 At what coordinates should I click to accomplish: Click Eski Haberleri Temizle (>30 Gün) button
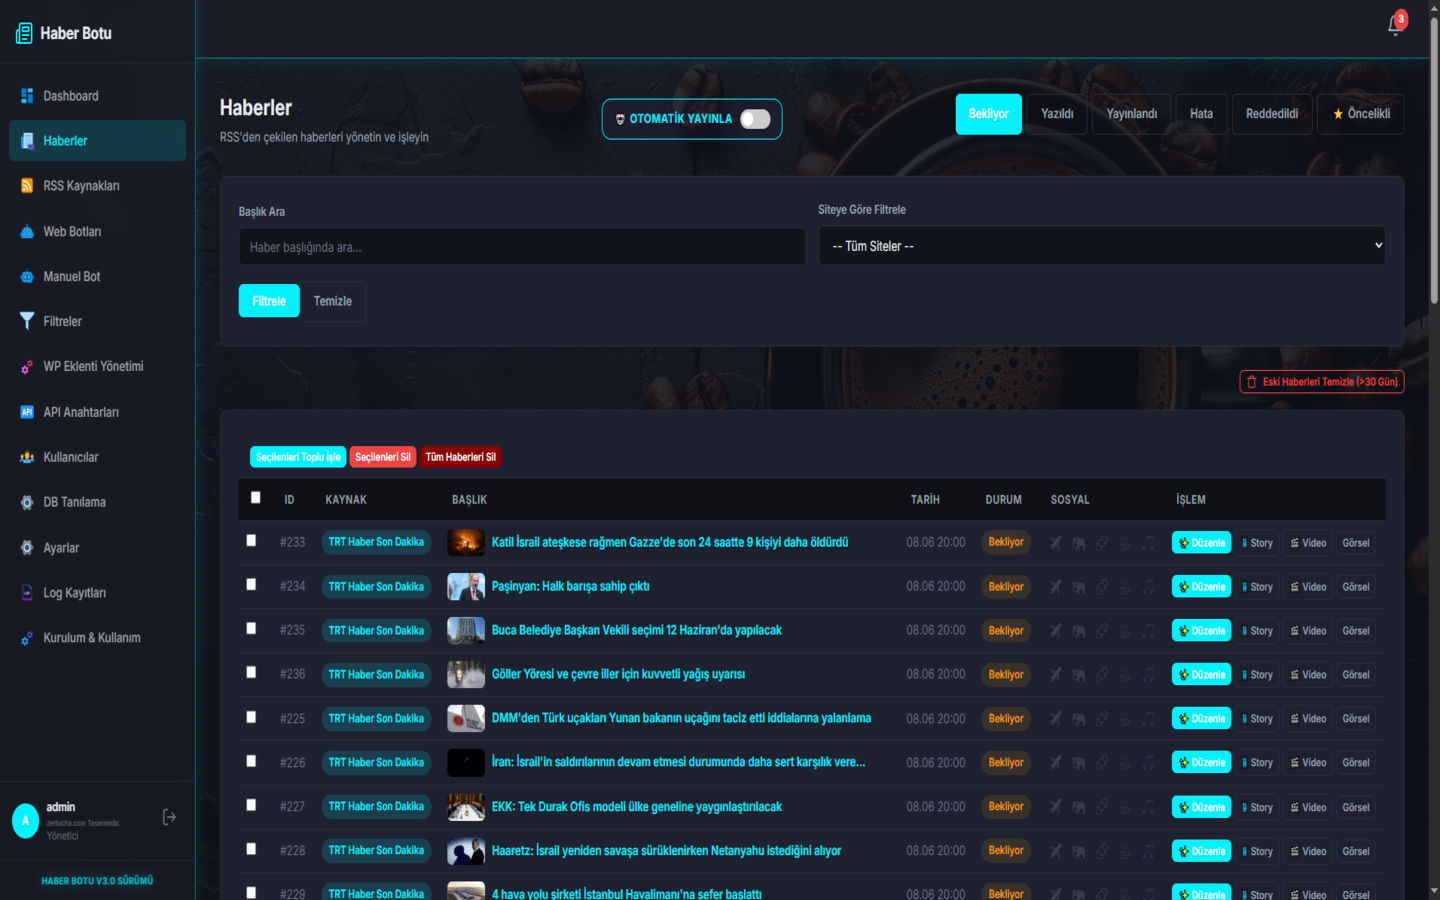tap(1322, 382)
